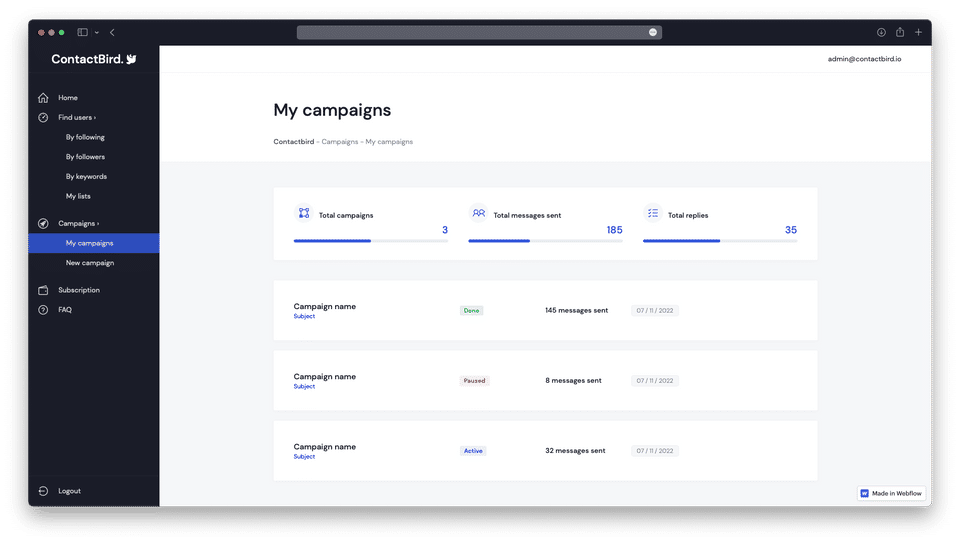Image resolution: width=960 pixels, height=544 pixels.
Task: Click Subject link in the Paused campaign row
Action: (304, 387)
